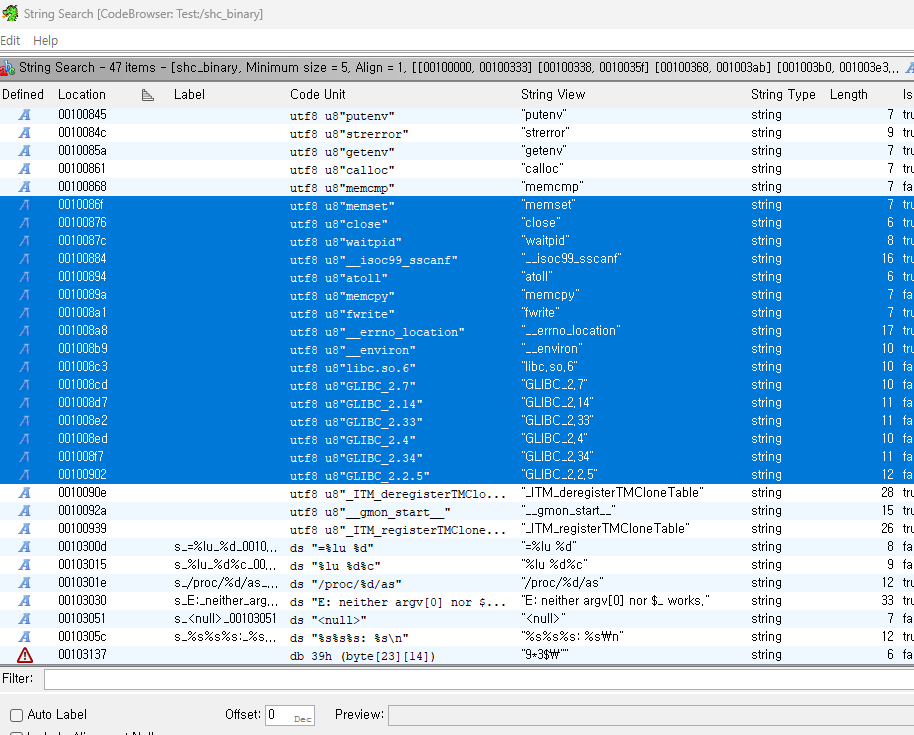
Task: Select location cell 0010084c
Action: 82,133
